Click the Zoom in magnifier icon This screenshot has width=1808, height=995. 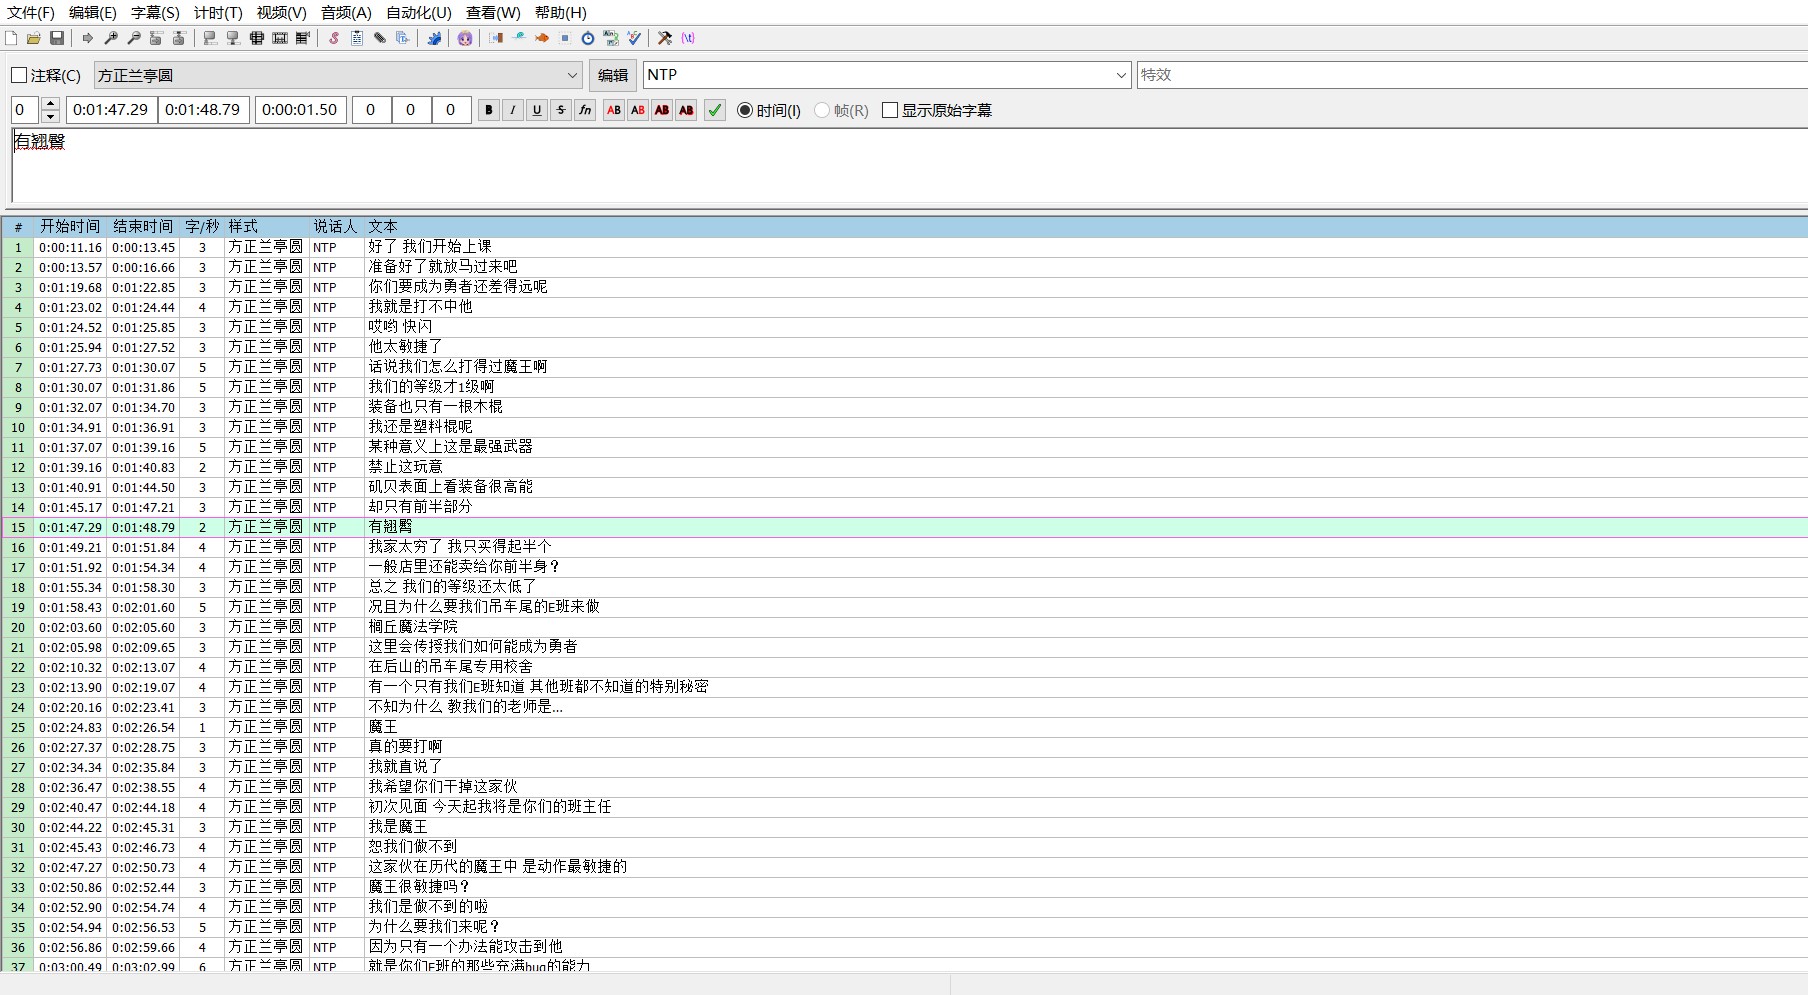pyautogui.click(x=111, y=38)
